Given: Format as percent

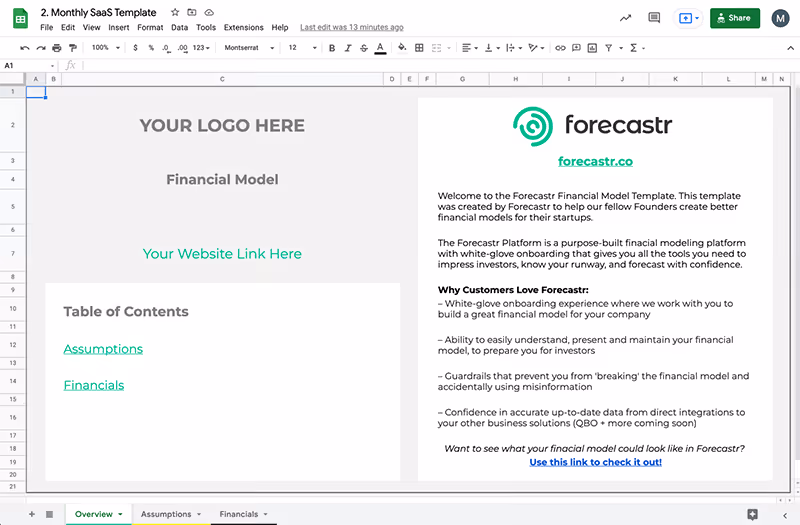Looking at the screenshot, I should (x=151, y=48).
